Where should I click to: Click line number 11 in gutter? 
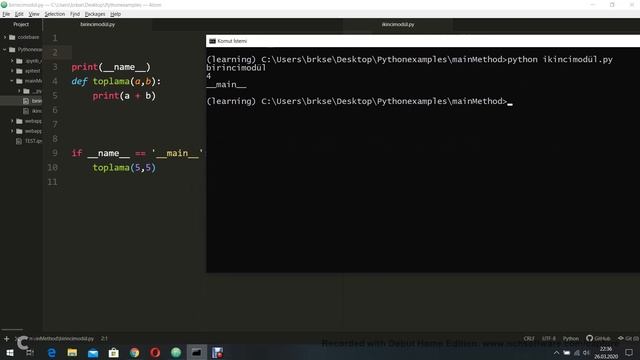pyautogui.click(x=53, y=182)
